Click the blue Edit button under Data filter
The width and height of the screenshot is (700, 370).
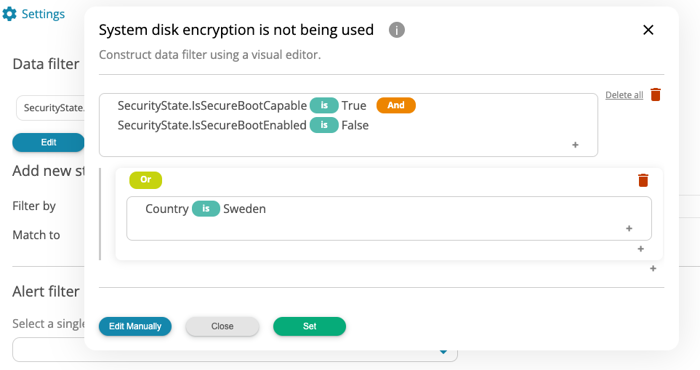[x=48, y=142]
